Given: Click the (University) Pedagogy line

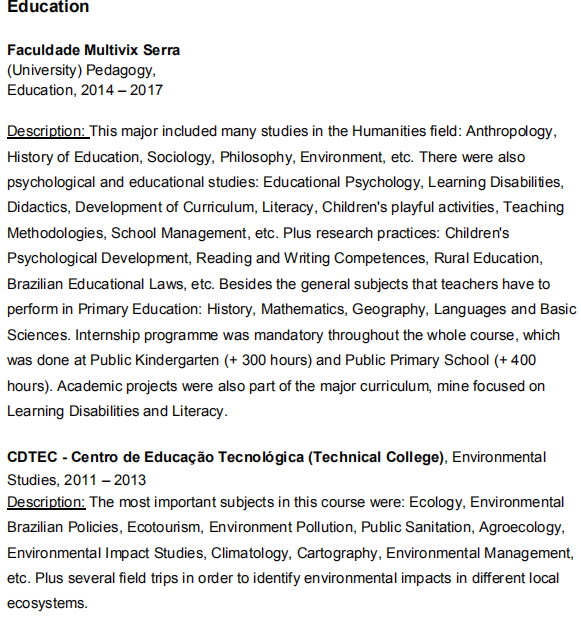Looking at the screenshot, I should [x=81, y=70].
